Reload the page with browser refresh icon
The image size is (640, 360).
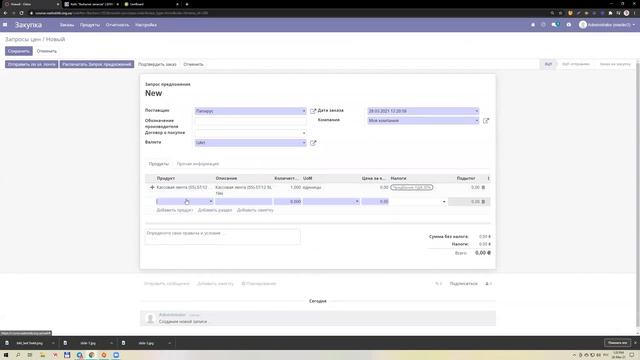point(21,13)
